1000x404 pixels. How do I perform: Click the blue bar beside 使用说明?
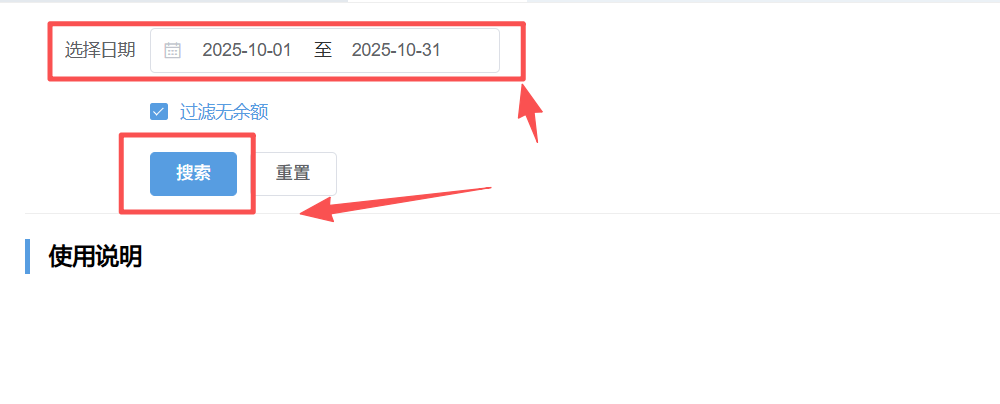click(27, 257)
